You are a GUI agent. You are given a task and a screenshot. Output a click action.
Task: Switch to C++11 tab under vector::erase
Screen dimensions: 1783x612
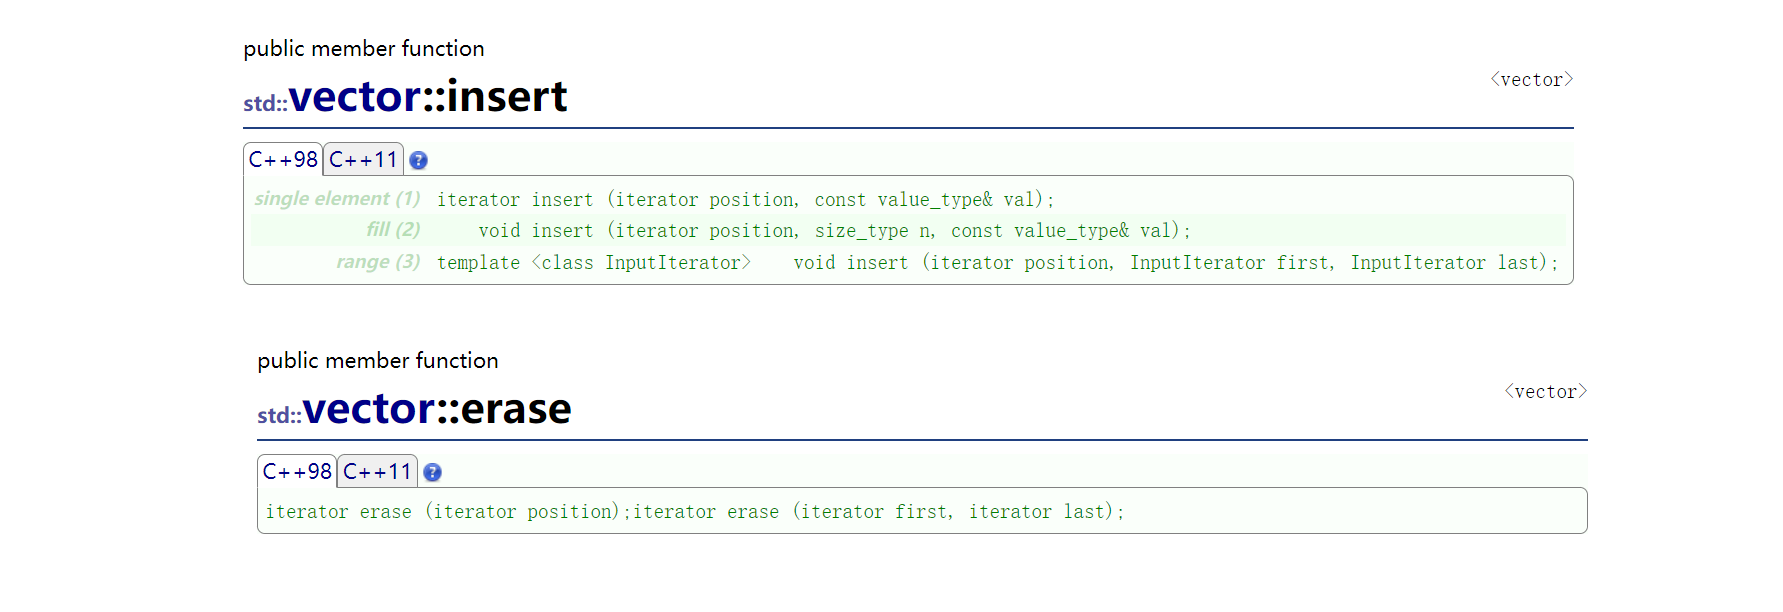point(377,472)
